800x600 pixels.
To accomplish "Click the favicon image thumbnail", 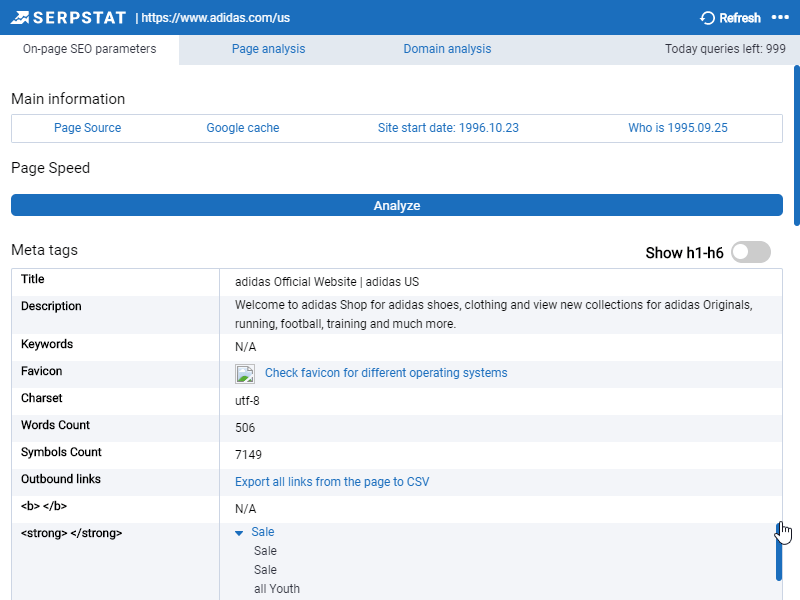I will pyautogui.click(x=245, y=374).
